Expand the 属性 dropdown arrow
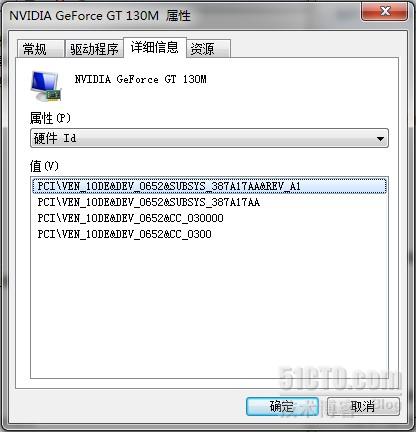This screenshot has width=416, height=432. (380, 138)
